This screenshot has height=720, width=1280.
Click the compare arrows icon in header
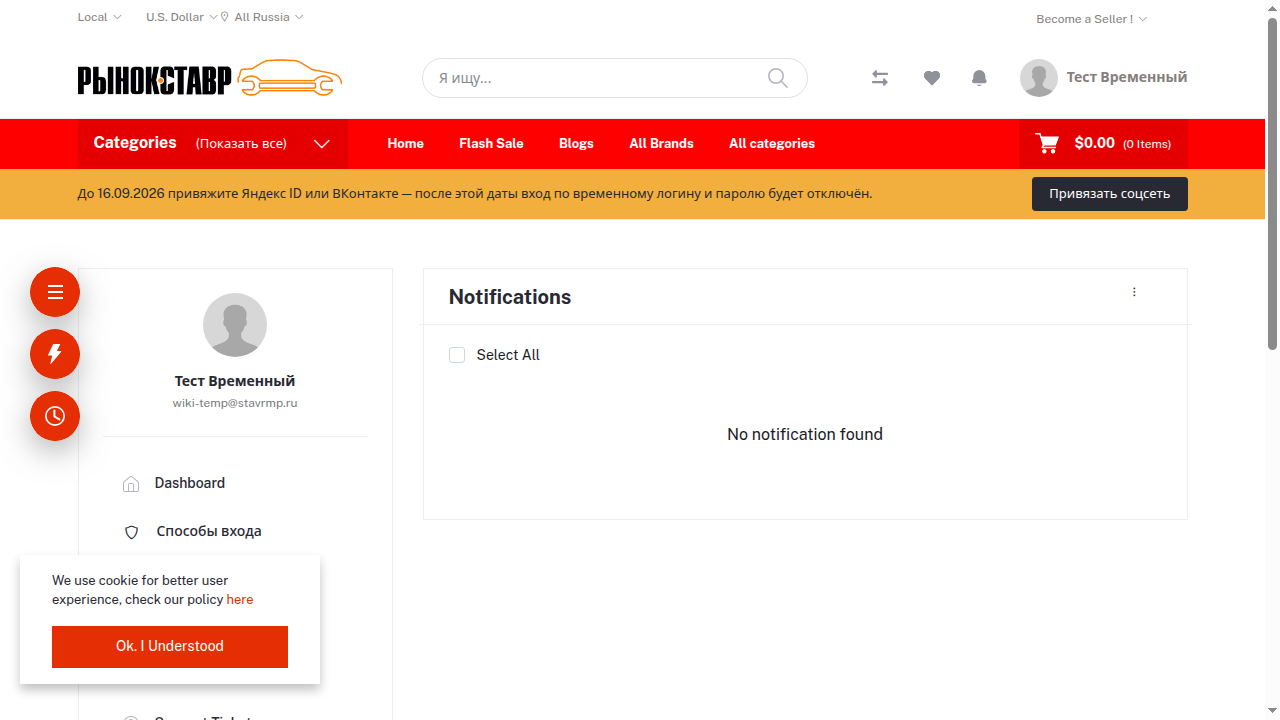(x=880, y=78)
